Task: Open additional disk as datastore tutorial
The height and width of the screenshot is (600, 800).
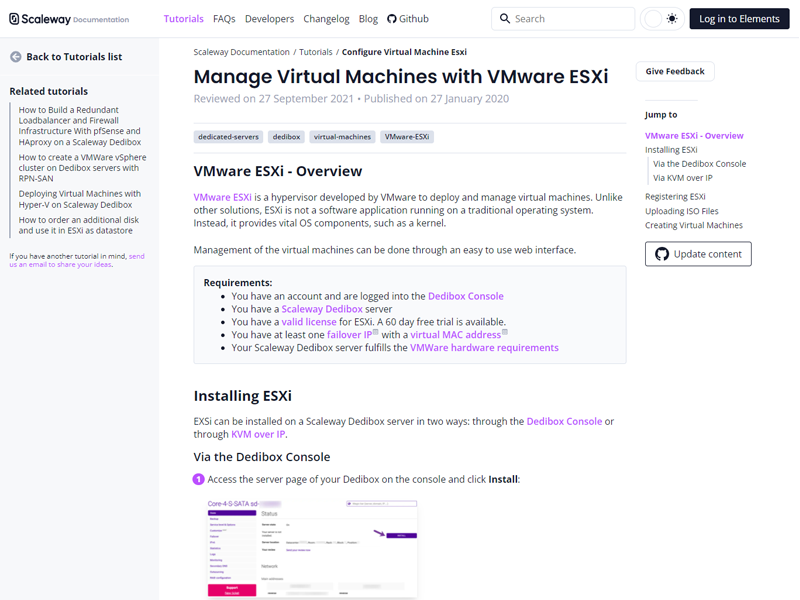Action: point(79,225)
